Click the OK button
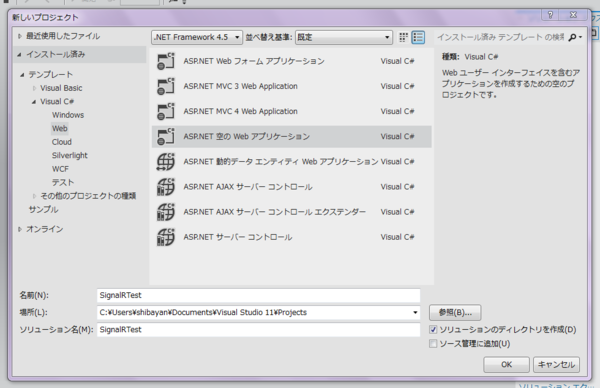Viewport: 600px width, 388px height. (506, 365)
